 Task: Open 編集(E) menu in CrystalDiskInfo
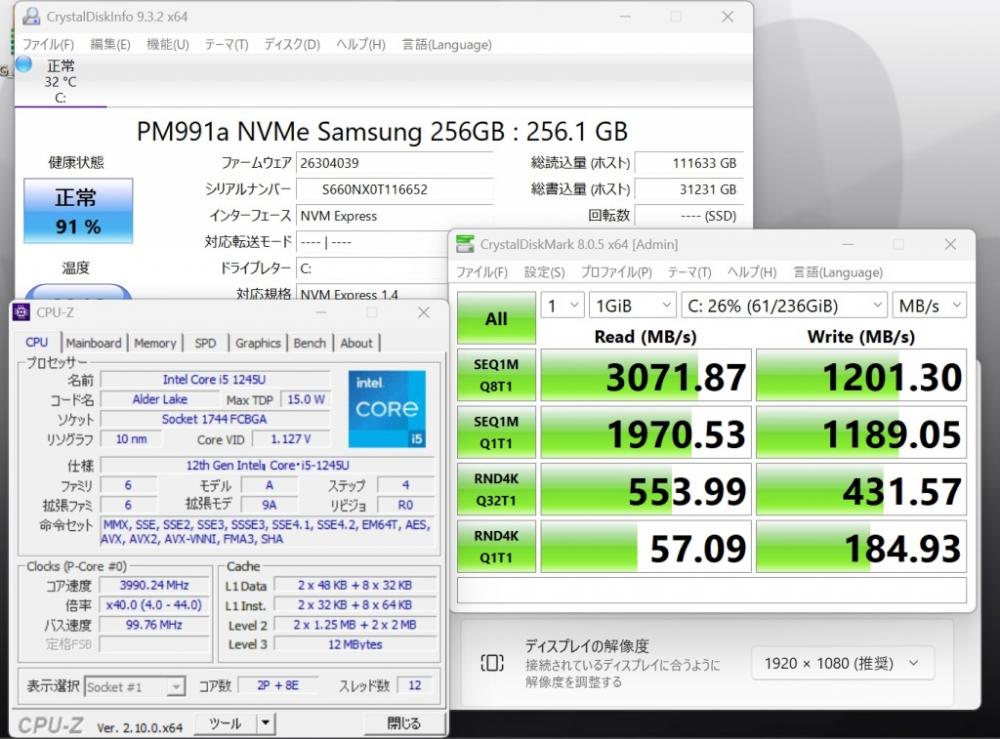tap(110, 45)
